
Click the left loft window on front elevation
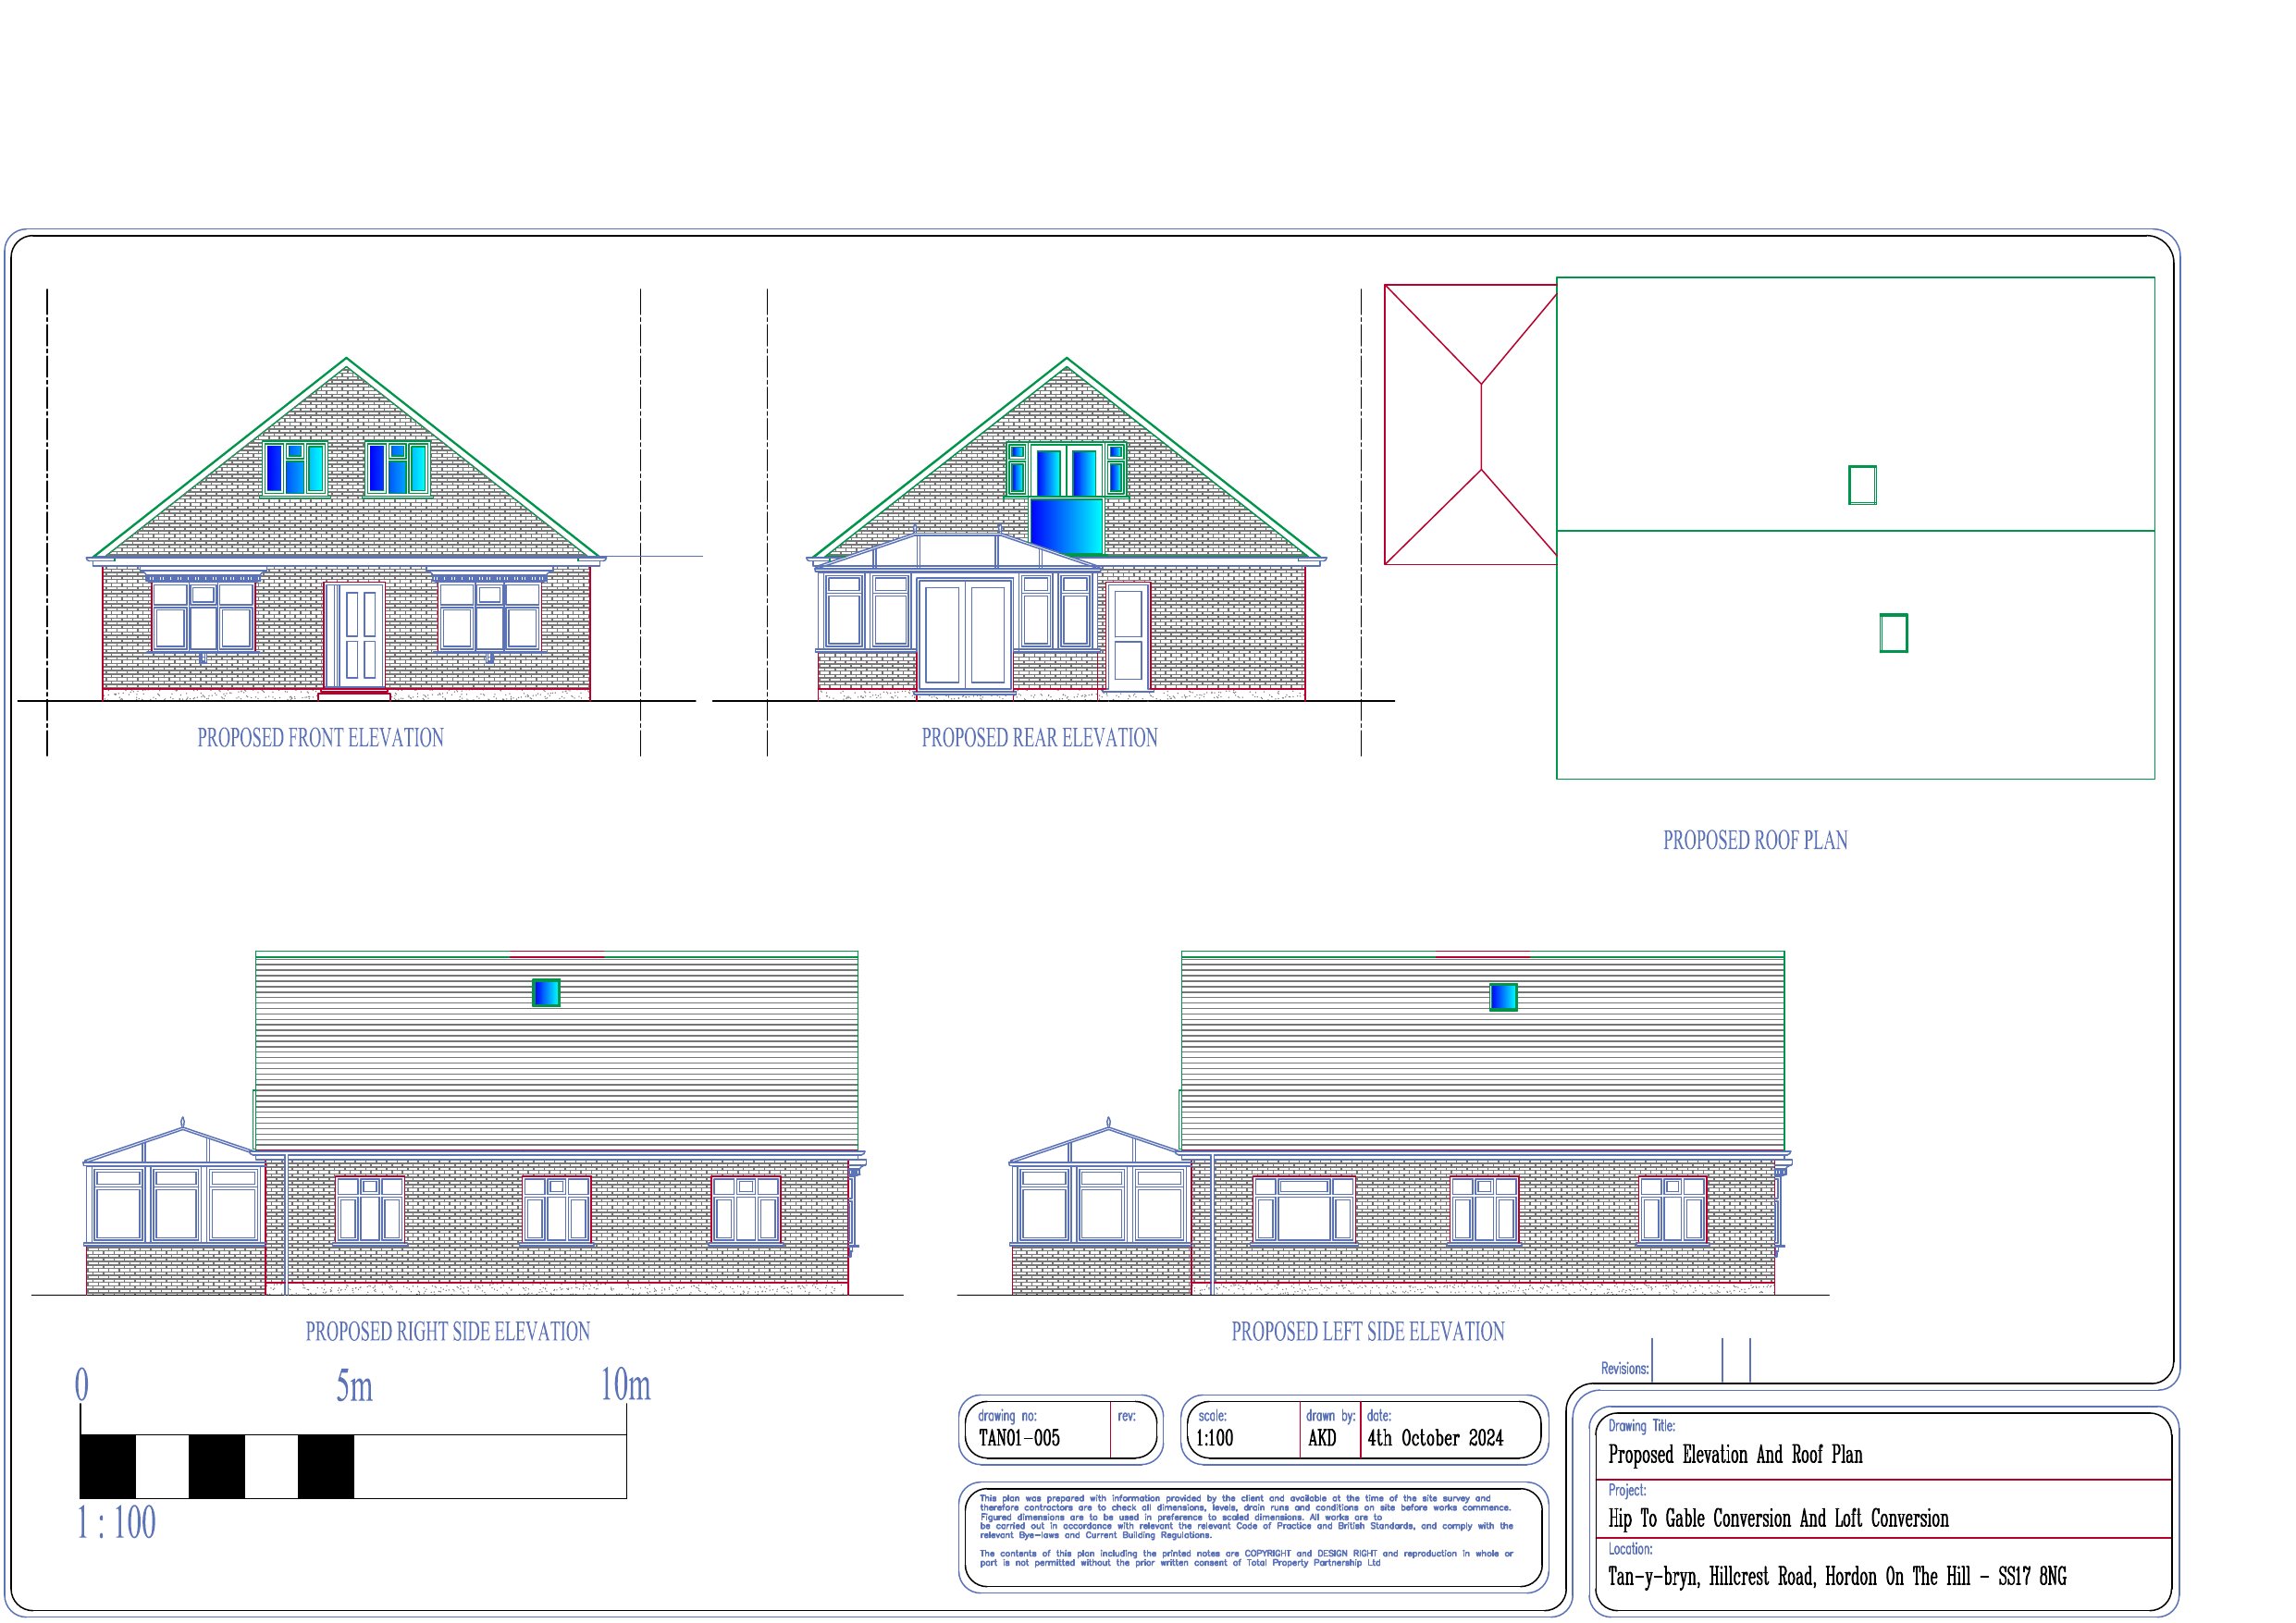click(x=295, y=468)
